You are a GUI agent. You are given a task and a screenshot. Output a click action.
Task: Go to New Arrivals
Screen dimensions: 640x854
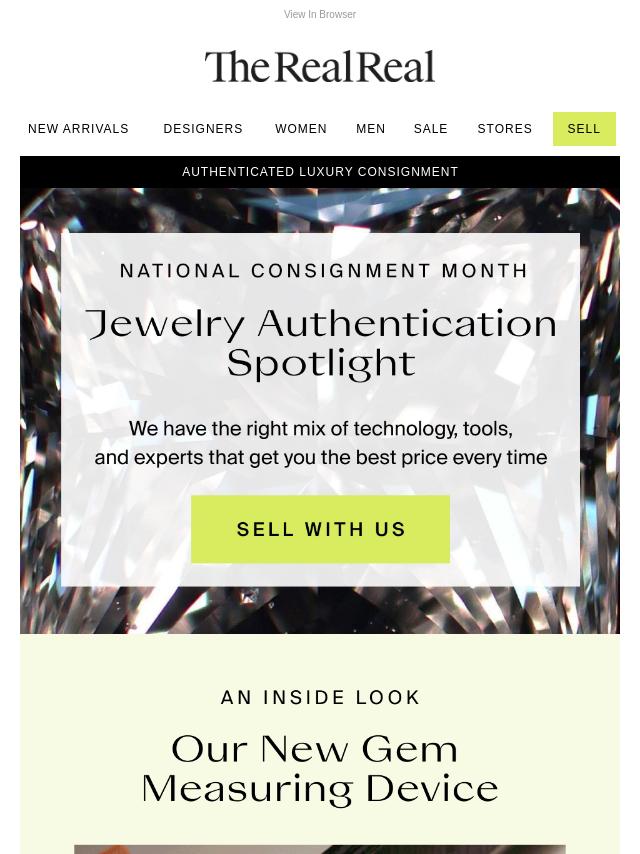pos(78,129)
